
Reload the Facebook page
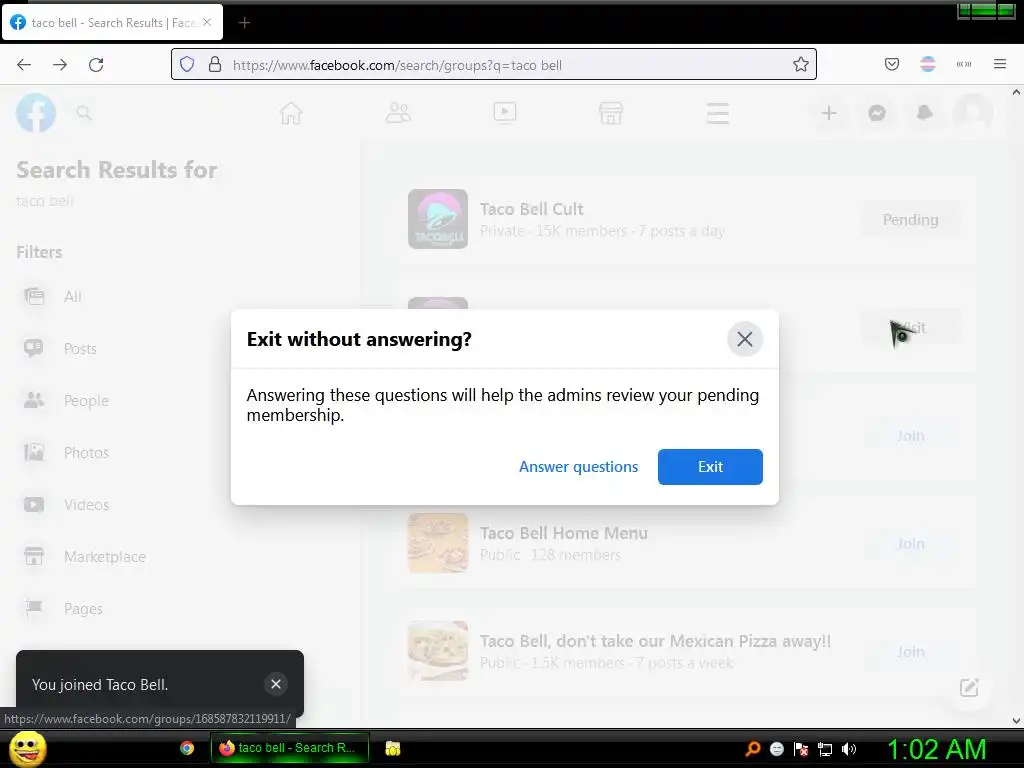[x=96, y=65]
